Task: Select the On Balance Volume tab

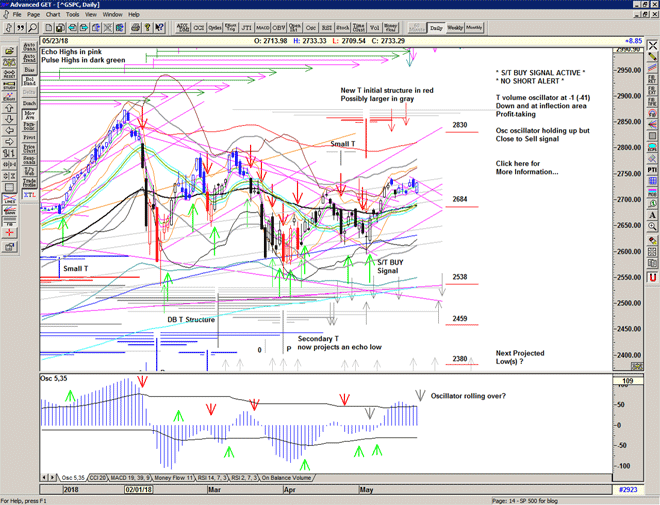Action: coord(289,477)
